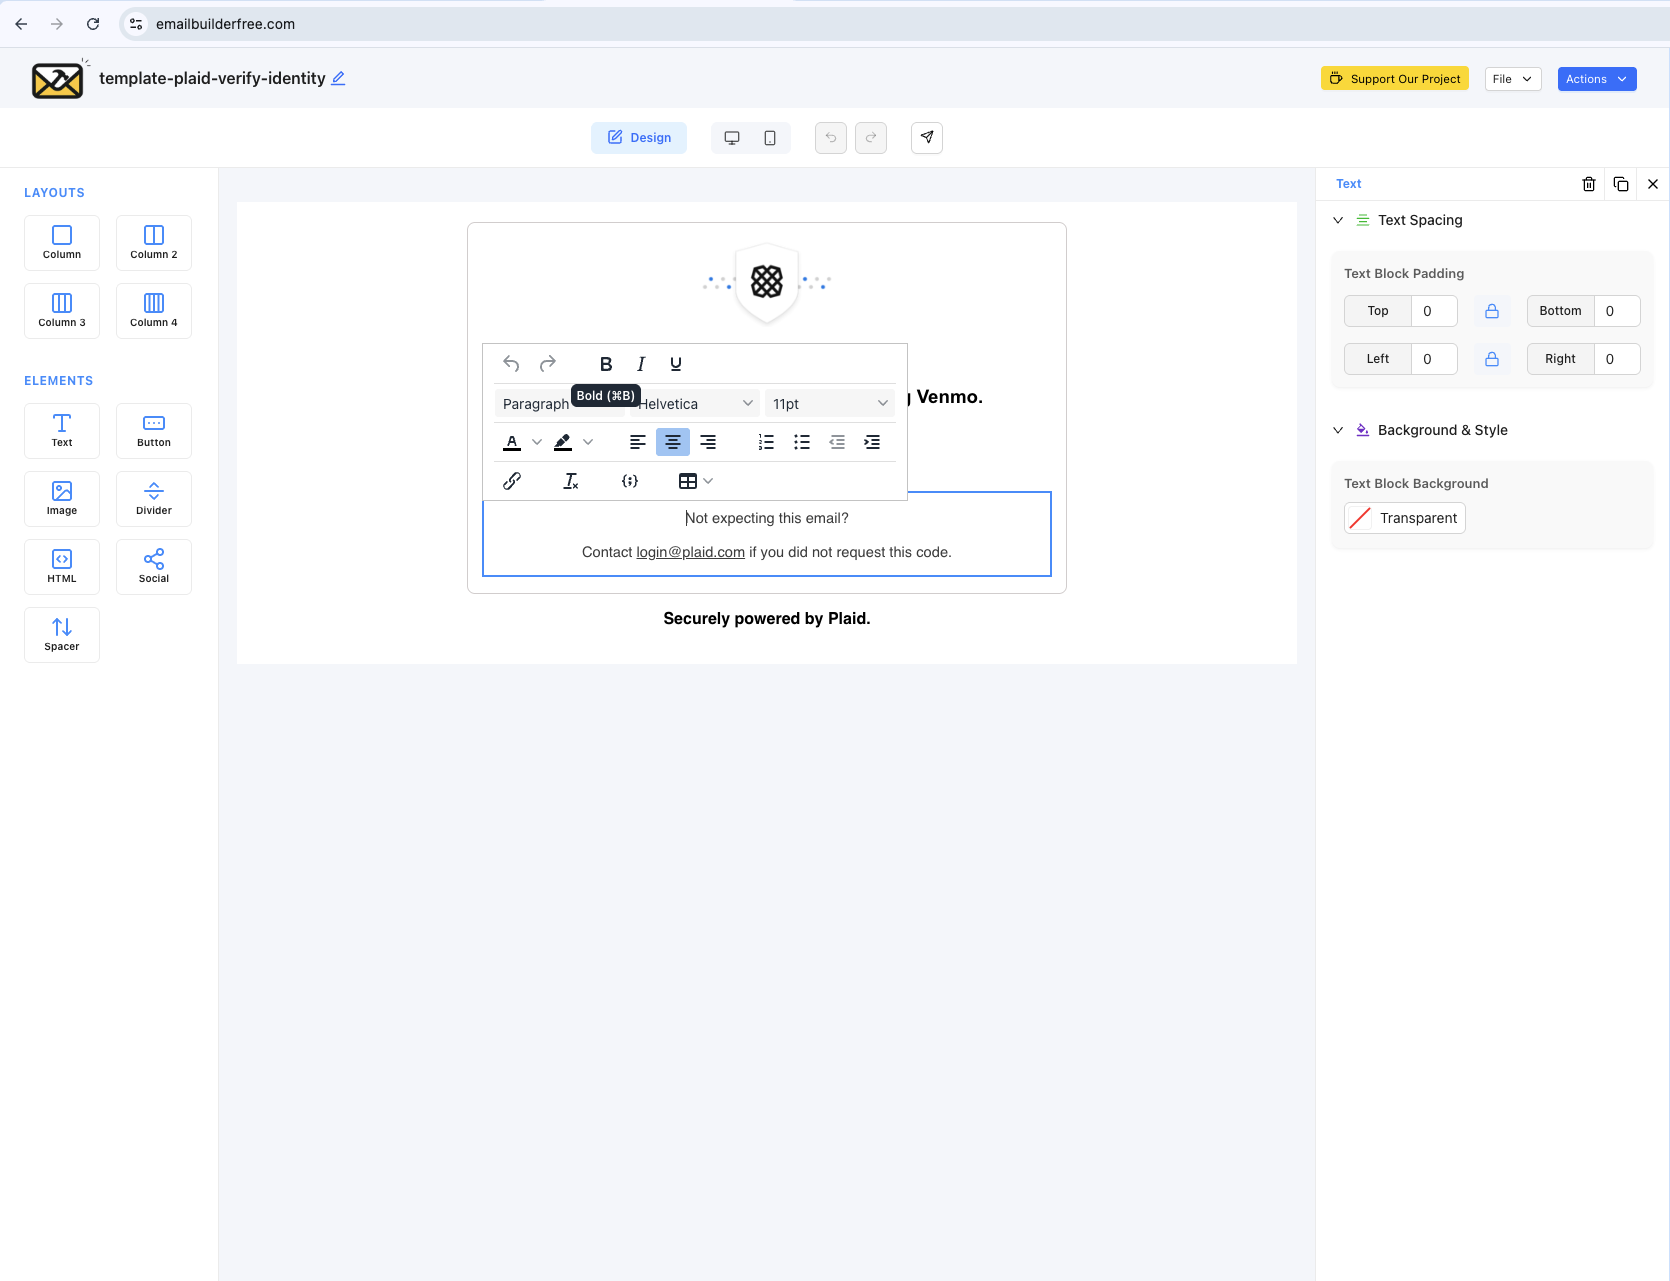1670x1281 pixels.
Task: Select the Text element in sidebar
Action: [61, 430]
